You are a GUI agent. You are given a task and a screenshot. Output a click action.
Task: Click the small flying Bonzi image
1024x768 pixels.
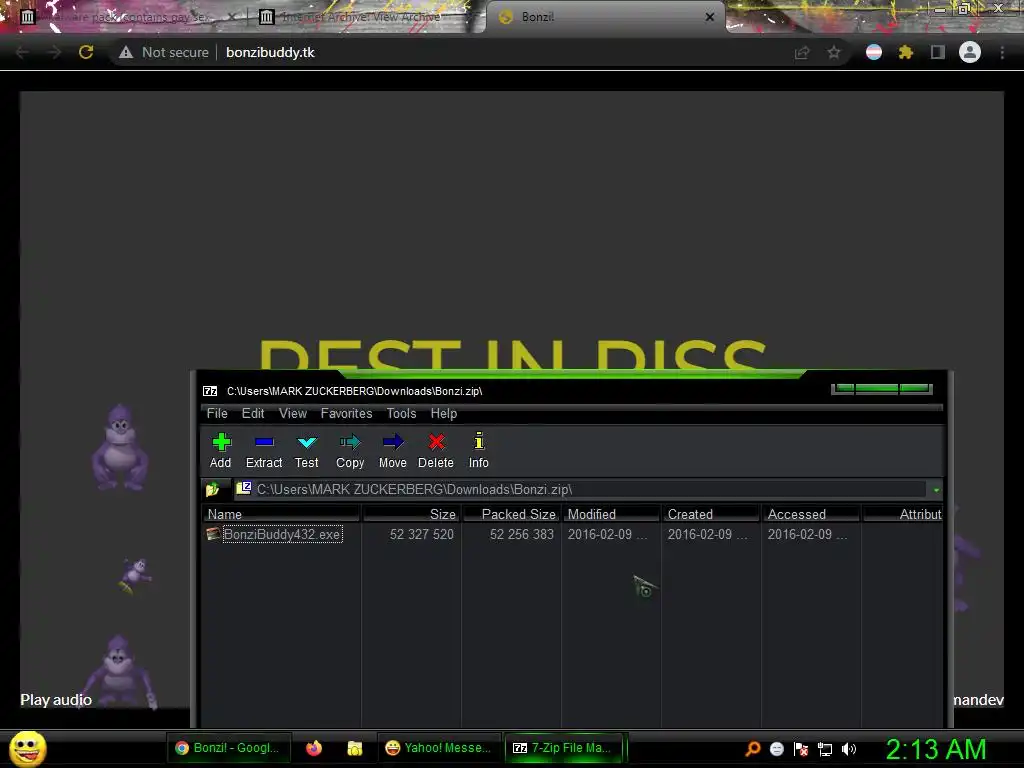[x=135, y=575]
